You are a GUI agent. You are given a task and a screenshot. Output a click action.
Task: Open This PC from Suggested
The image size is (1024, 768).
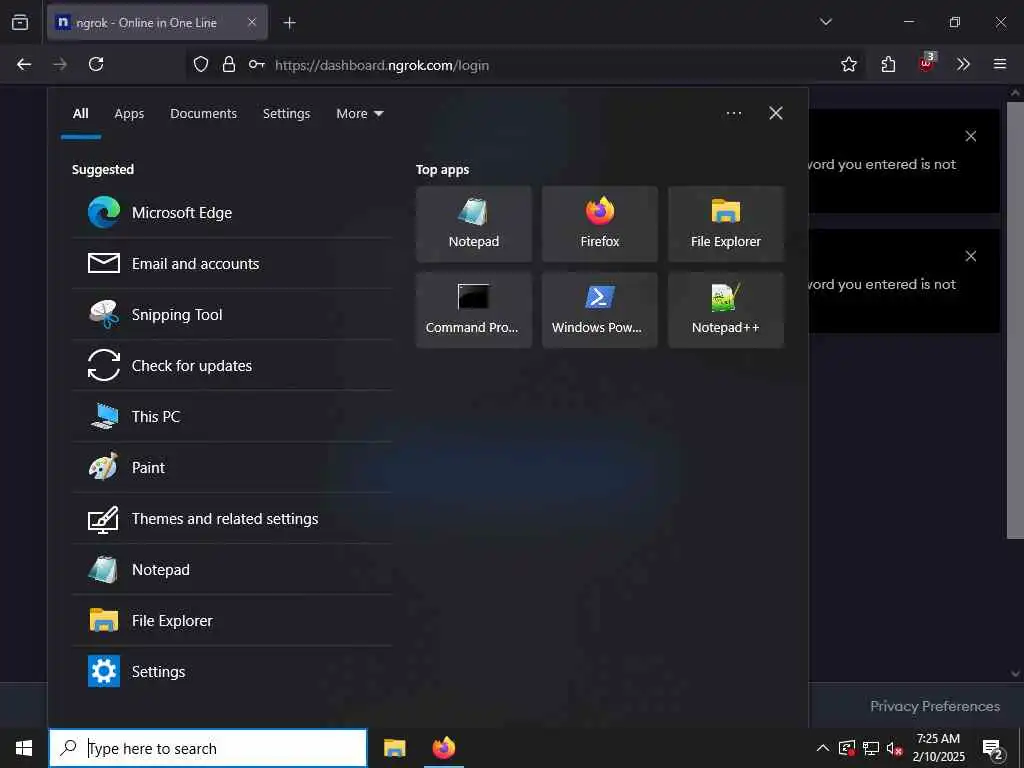(232, 417)
